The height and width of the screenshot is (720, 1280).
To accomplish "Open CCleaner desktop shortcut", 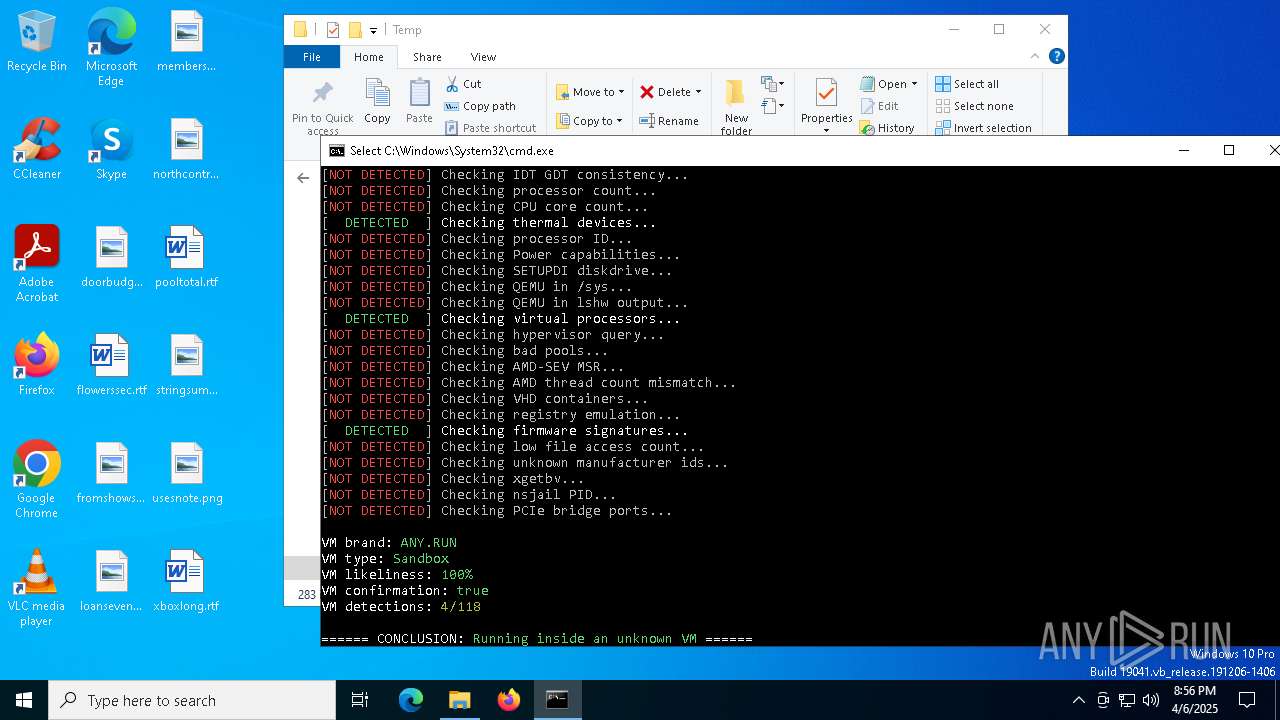I will [37, 149].
